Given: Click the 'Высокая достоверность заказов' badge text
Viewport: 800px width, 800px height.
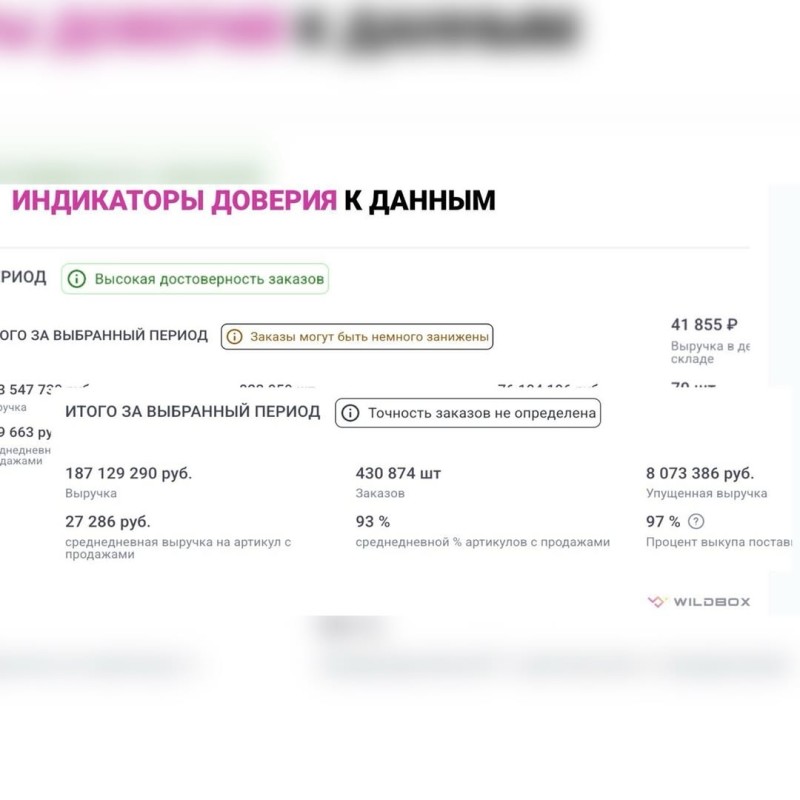Looking at the screenshot, I should click(209, 279).
